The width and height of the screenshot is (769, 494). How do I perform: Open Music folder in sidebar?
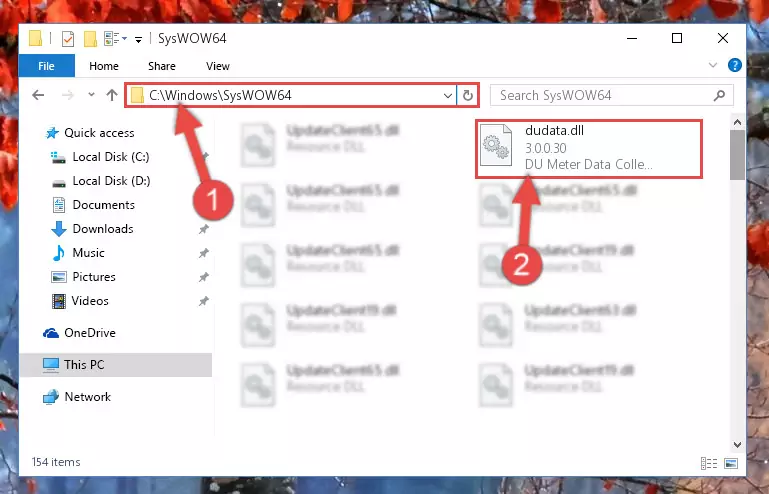point(88,253)
